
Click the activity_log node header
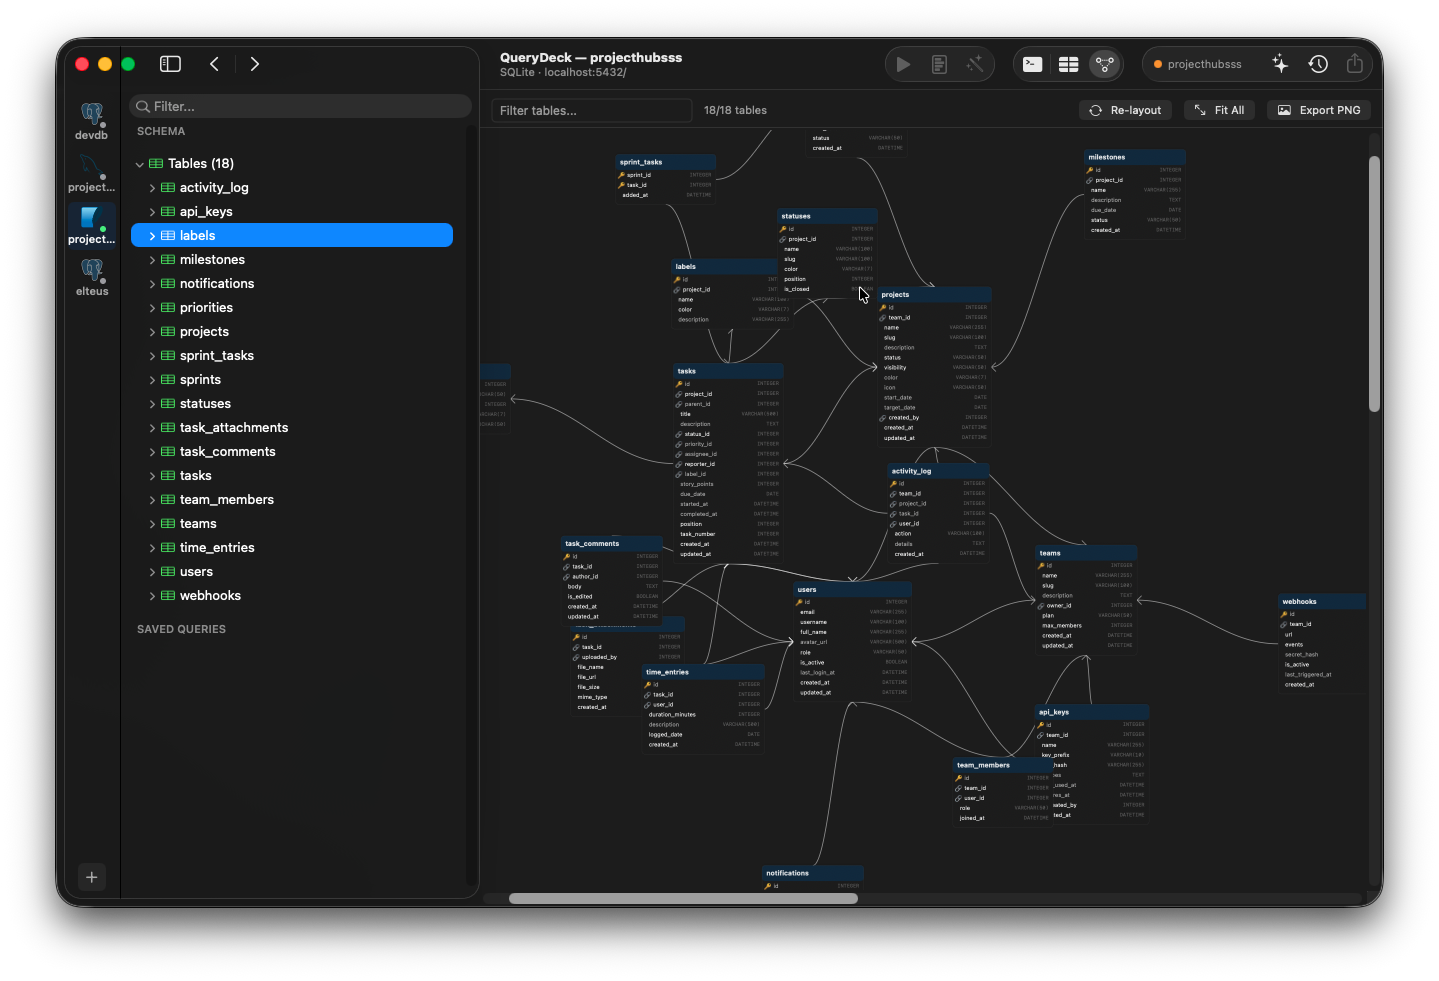click(x=939, y=471)
